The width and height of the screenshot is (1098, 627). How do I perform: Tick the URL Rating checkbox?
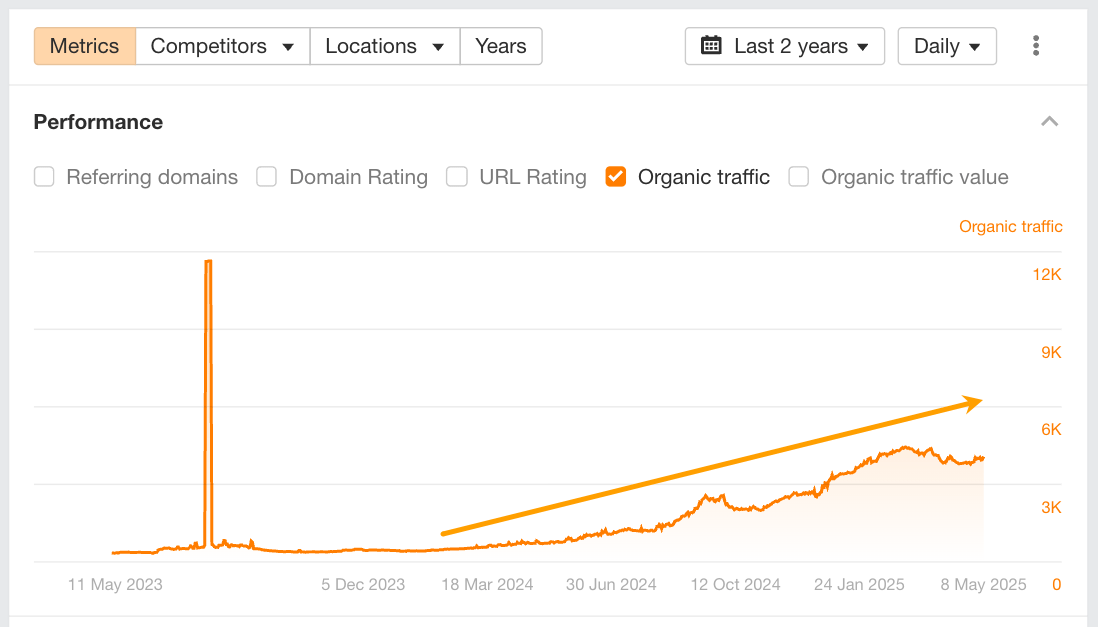click(456, 177)
